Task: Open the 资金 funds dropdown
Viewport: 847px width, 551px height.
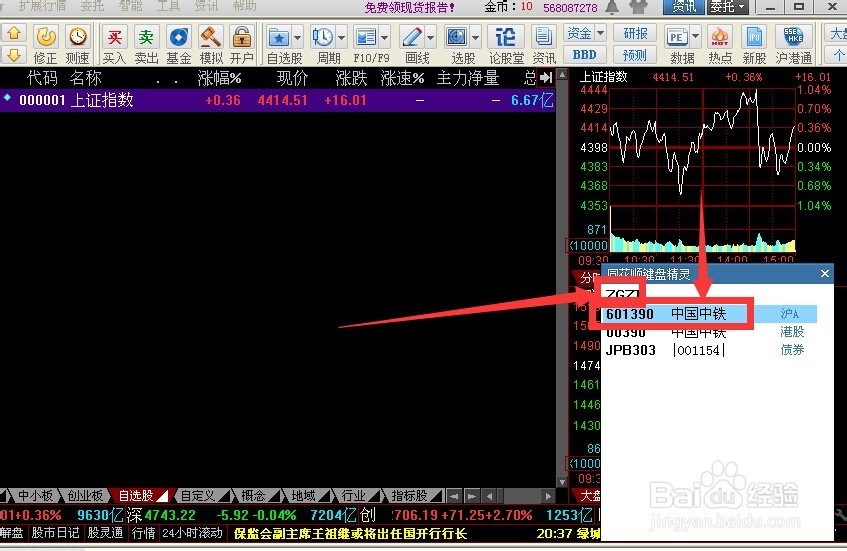Action: pos(585,33)
